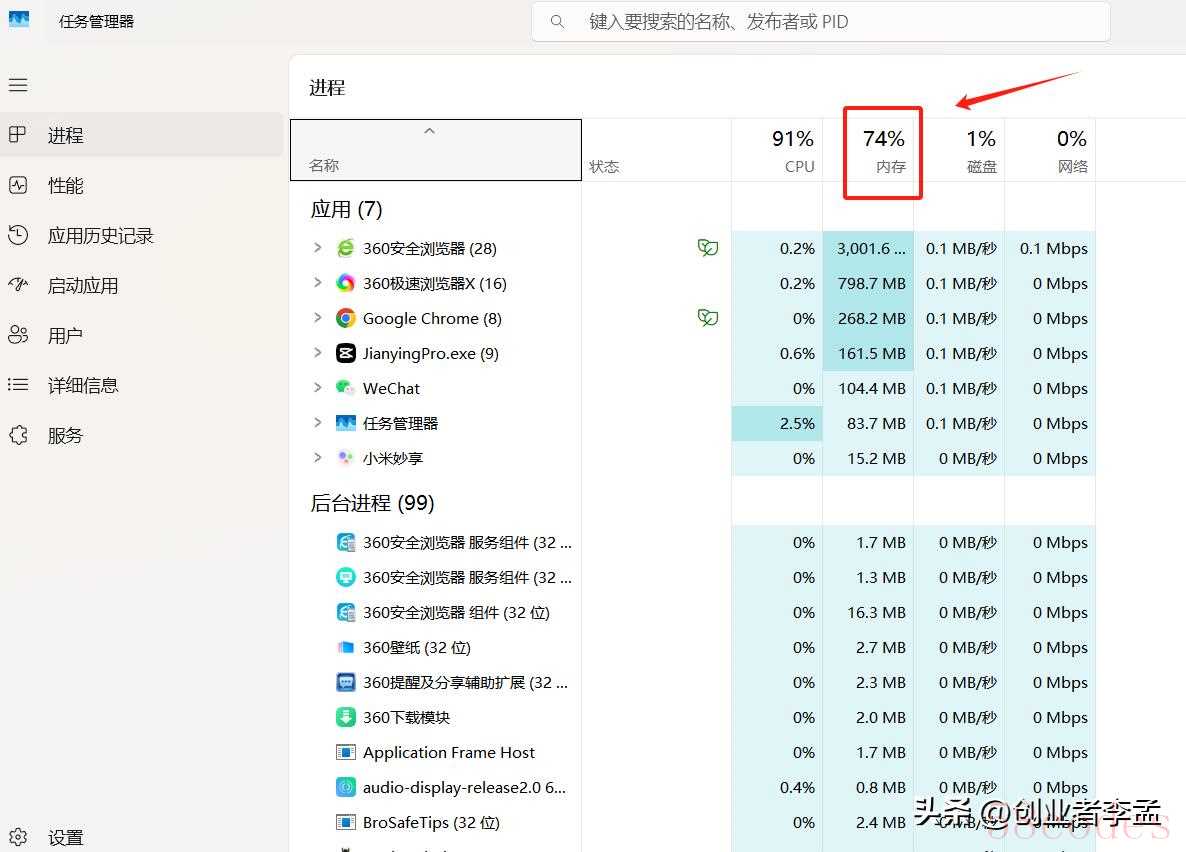The width and height of the screenshot is (1186, 852).
Task: Sort by the CPU column header
Action: pos(777,150)
